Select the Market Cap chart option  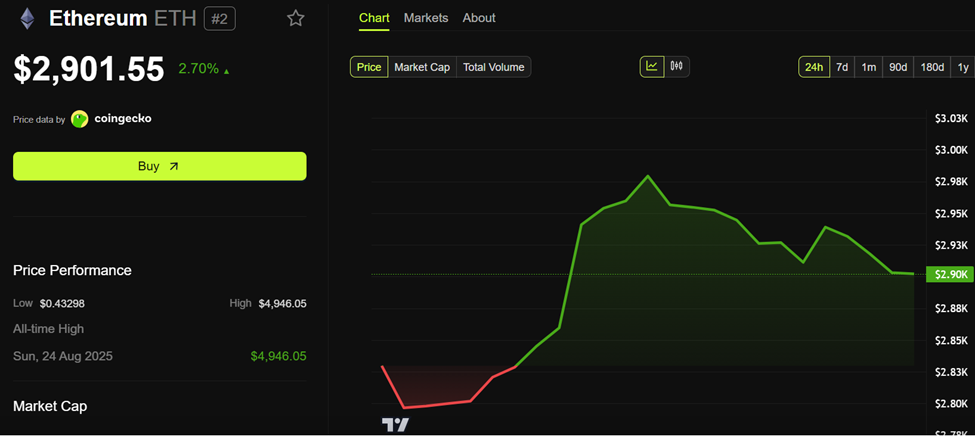[422, 67]
